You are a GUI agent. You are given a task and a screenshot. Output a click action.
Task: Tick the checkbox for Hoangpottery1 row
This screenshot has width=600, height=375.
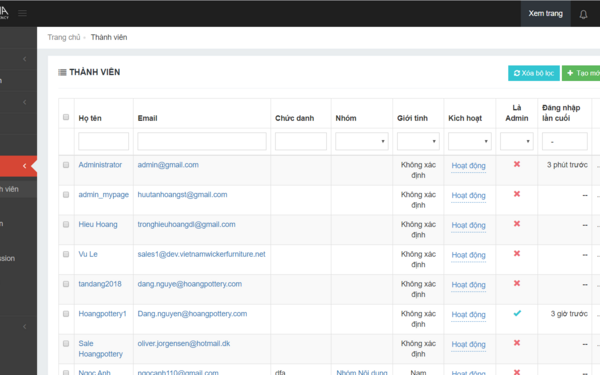click(x=66, y=314)
